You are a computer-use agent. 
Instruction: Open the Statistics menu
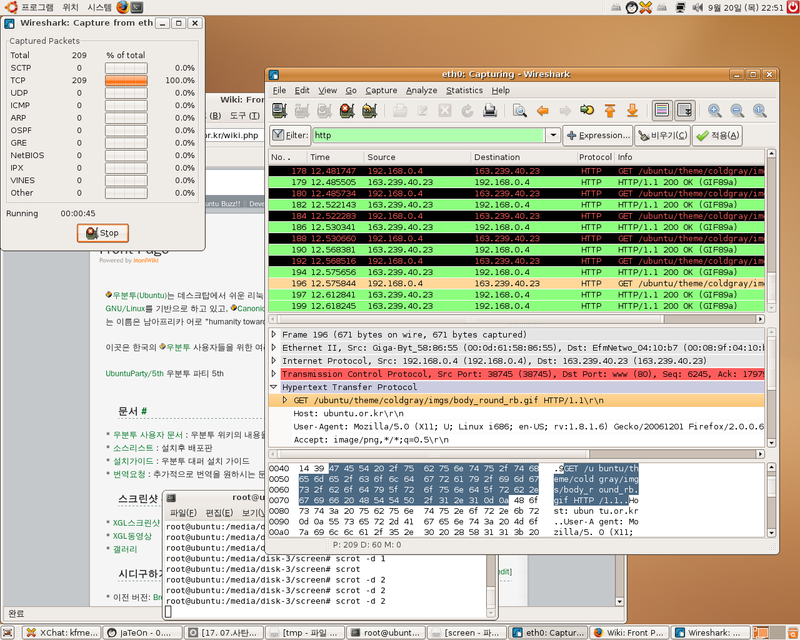tap(464, 90)
